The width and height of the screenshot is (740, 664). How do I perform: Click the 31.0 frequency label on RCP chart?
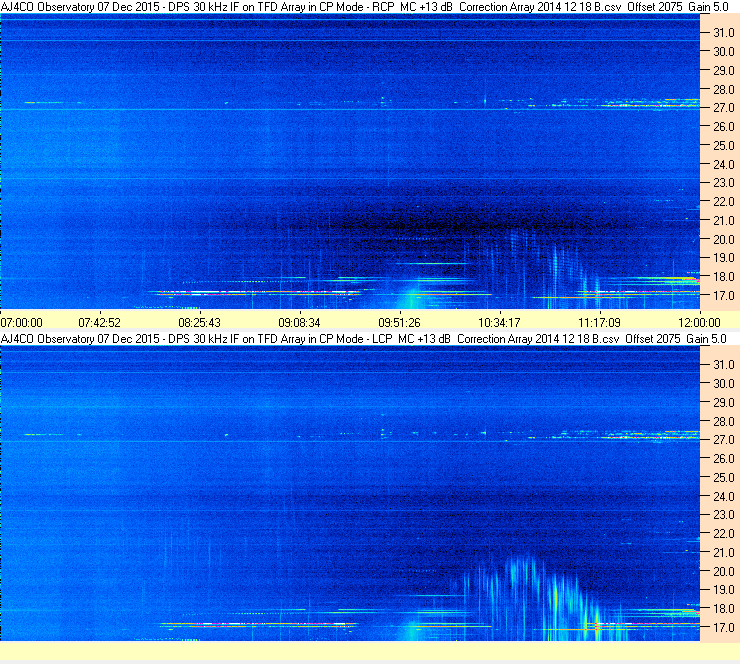point(723,33)
